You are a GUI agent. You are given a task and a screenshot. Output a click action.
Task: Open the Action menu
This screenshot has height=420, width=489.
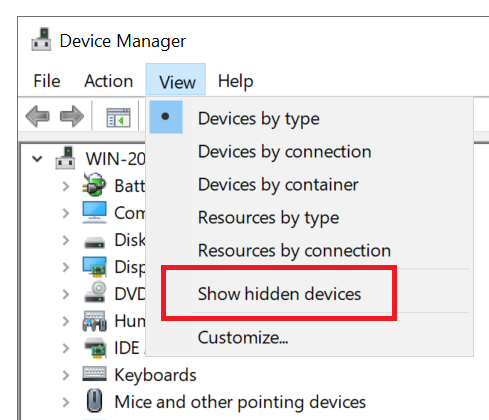tap(109, 81)
